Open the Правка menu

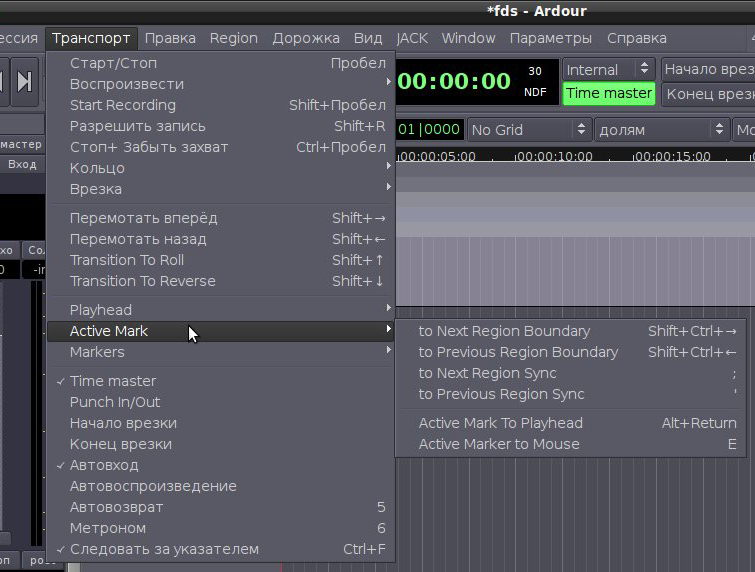(170, 39)
